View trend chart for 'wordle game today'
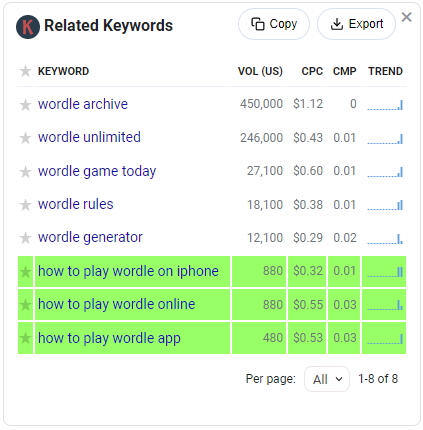 click(385, 172)
